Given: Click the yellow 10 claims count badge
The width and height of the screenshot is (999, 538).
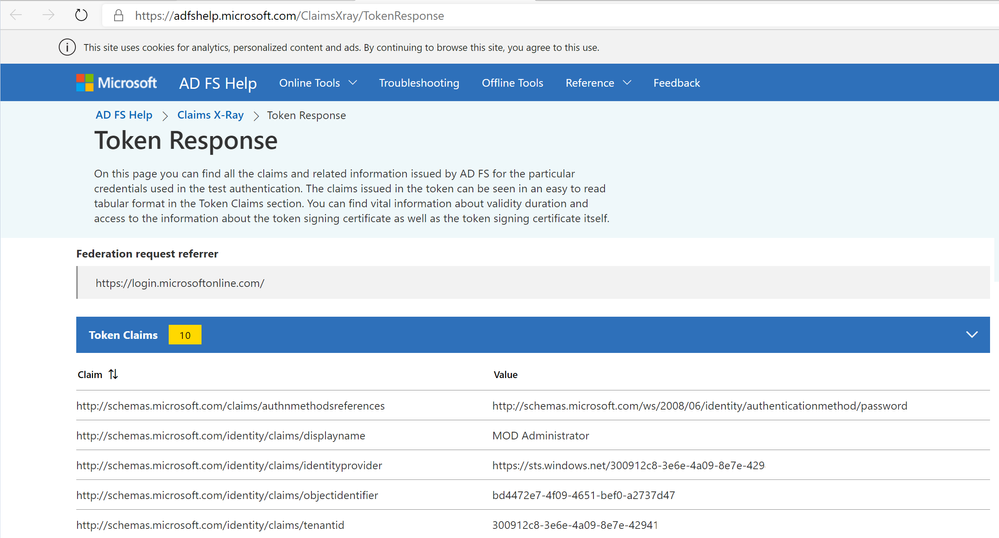Looking at the screenshot, I should pos(185,335).
